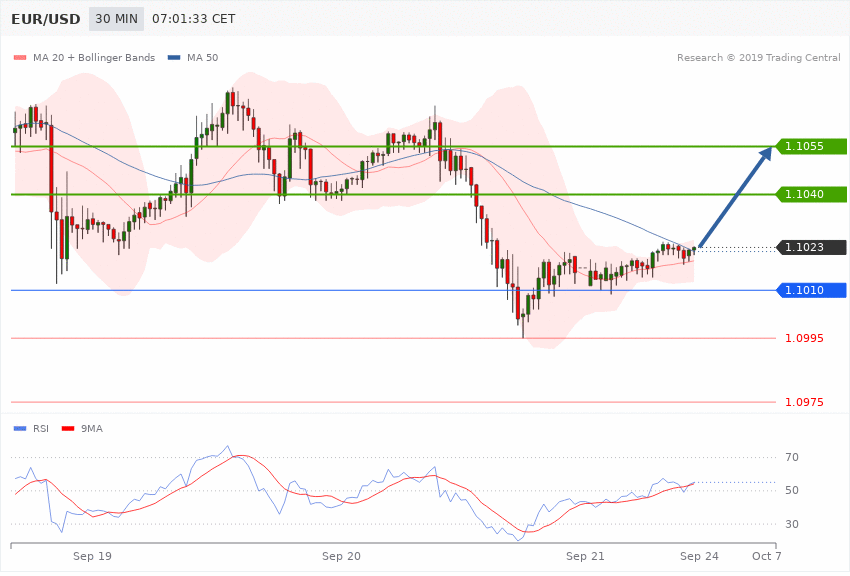Click the blue MA 50 legend swatch
This screenshot has width=850, height=576.
point(174,57)
